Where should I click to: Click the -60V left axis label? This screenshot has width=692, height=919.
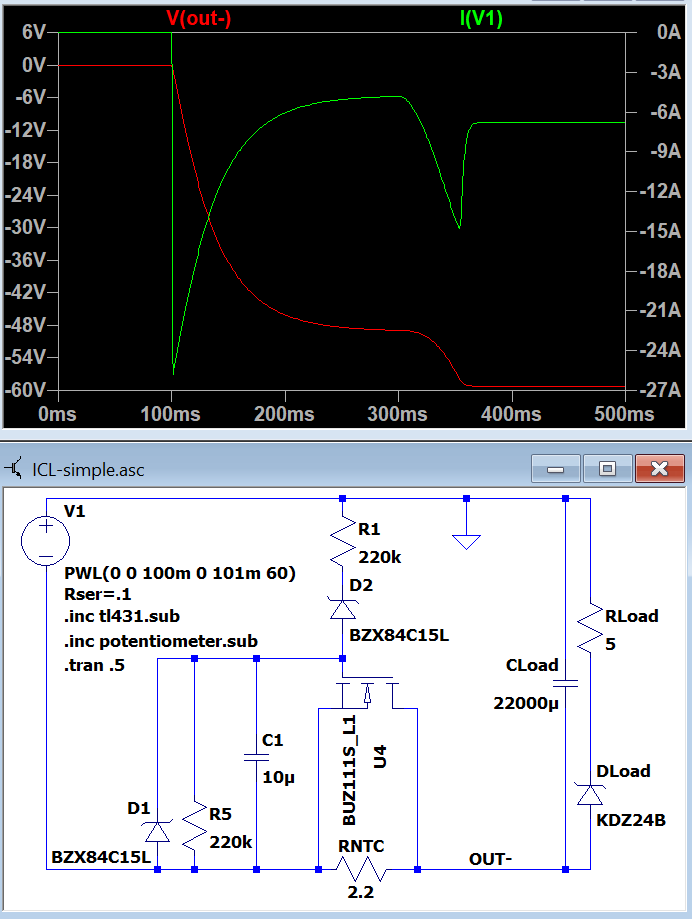tap(25, 390)
